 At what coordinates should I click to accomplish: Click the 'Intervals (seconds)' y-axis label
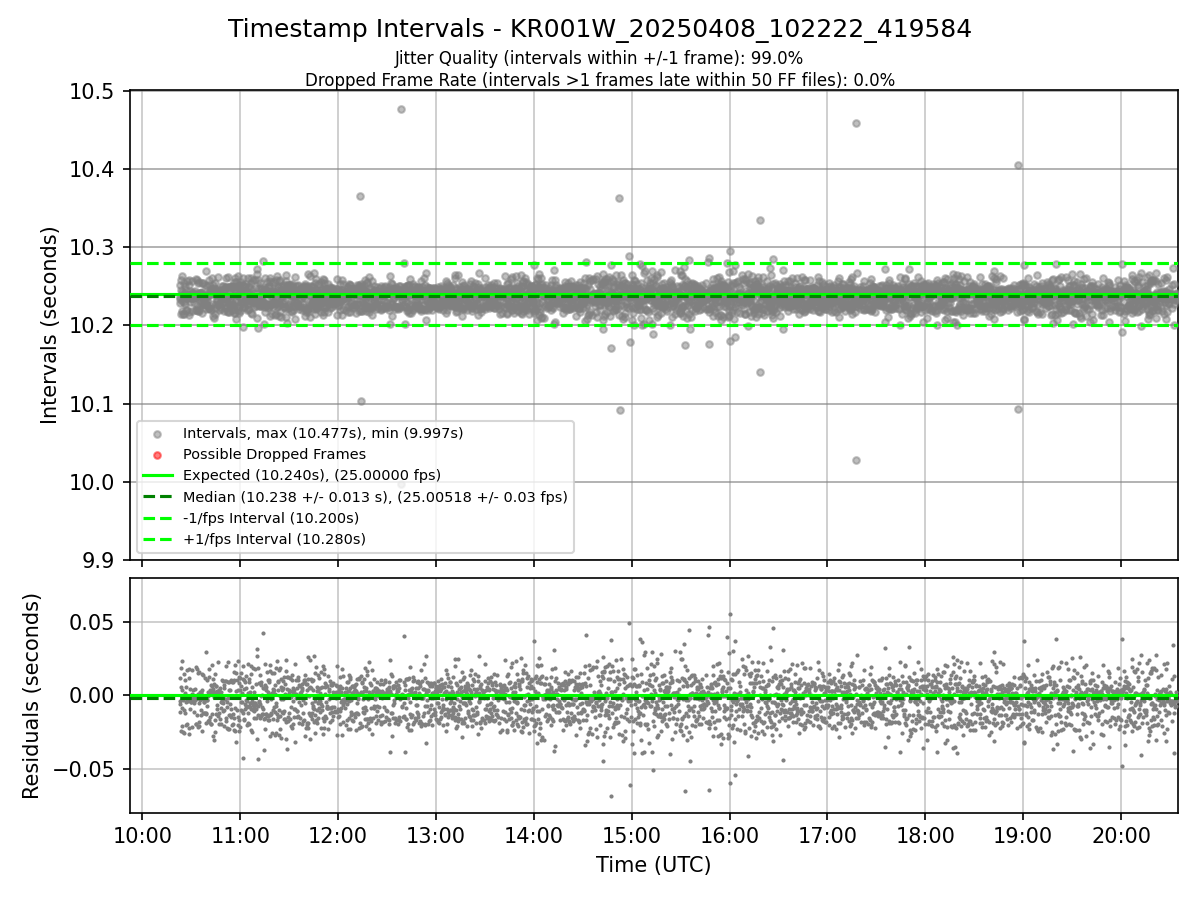click(x=50, y=325)
